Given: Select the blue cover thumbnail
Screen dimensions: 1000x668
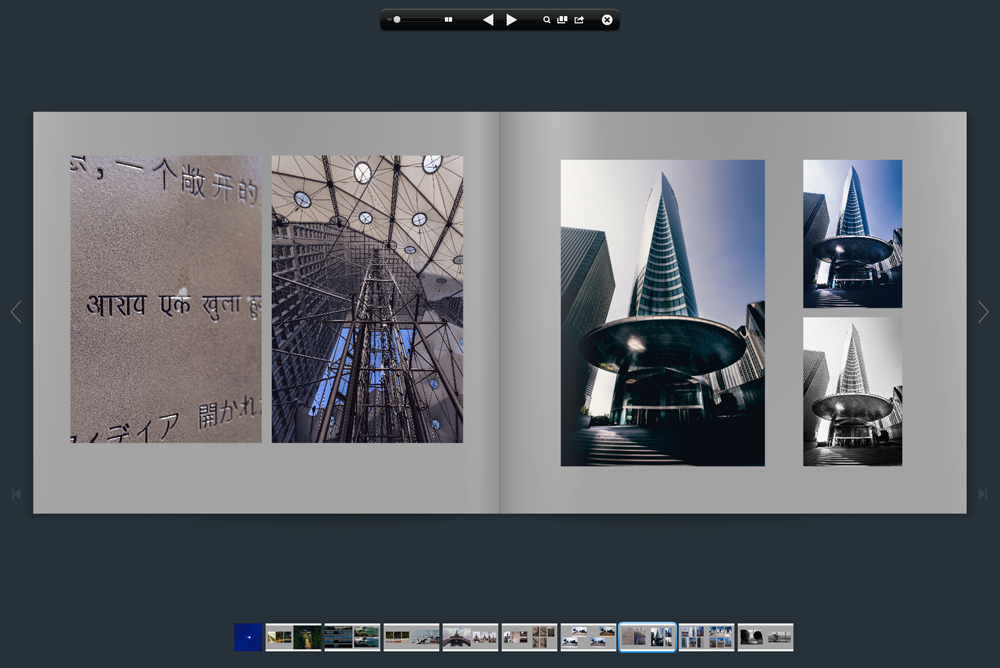Looking at the screenshot, I should [248, 637].
